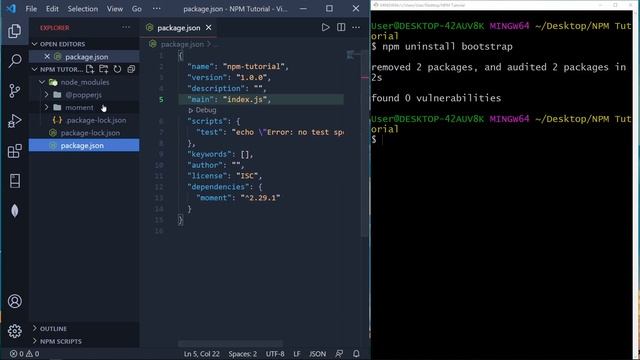Open the Explorer view in activity bar
Image resolution: width=640 pixels, height=360 pixels.
coord(15,31)
